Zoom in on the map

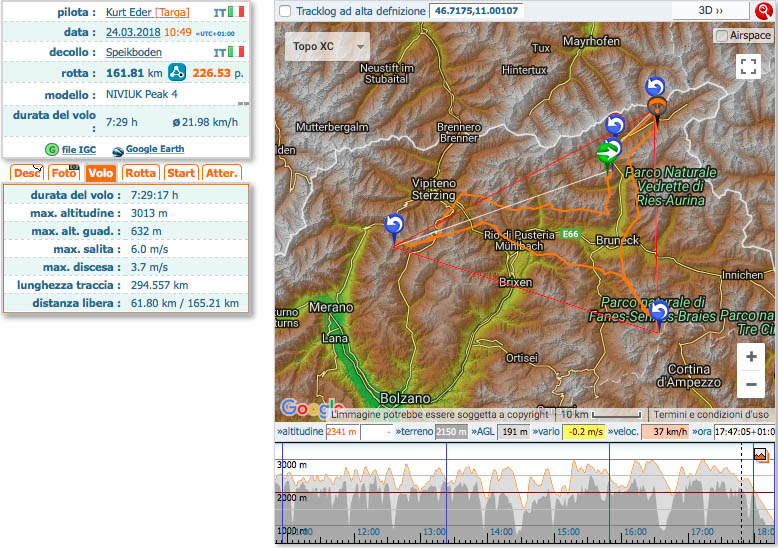pyautogui.click(x=751, y=357)
